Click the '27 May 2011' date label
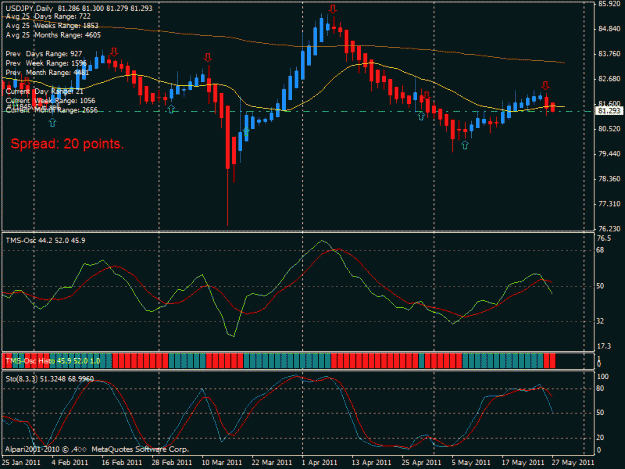Screen dimensions: 625x469 [573, 463]
